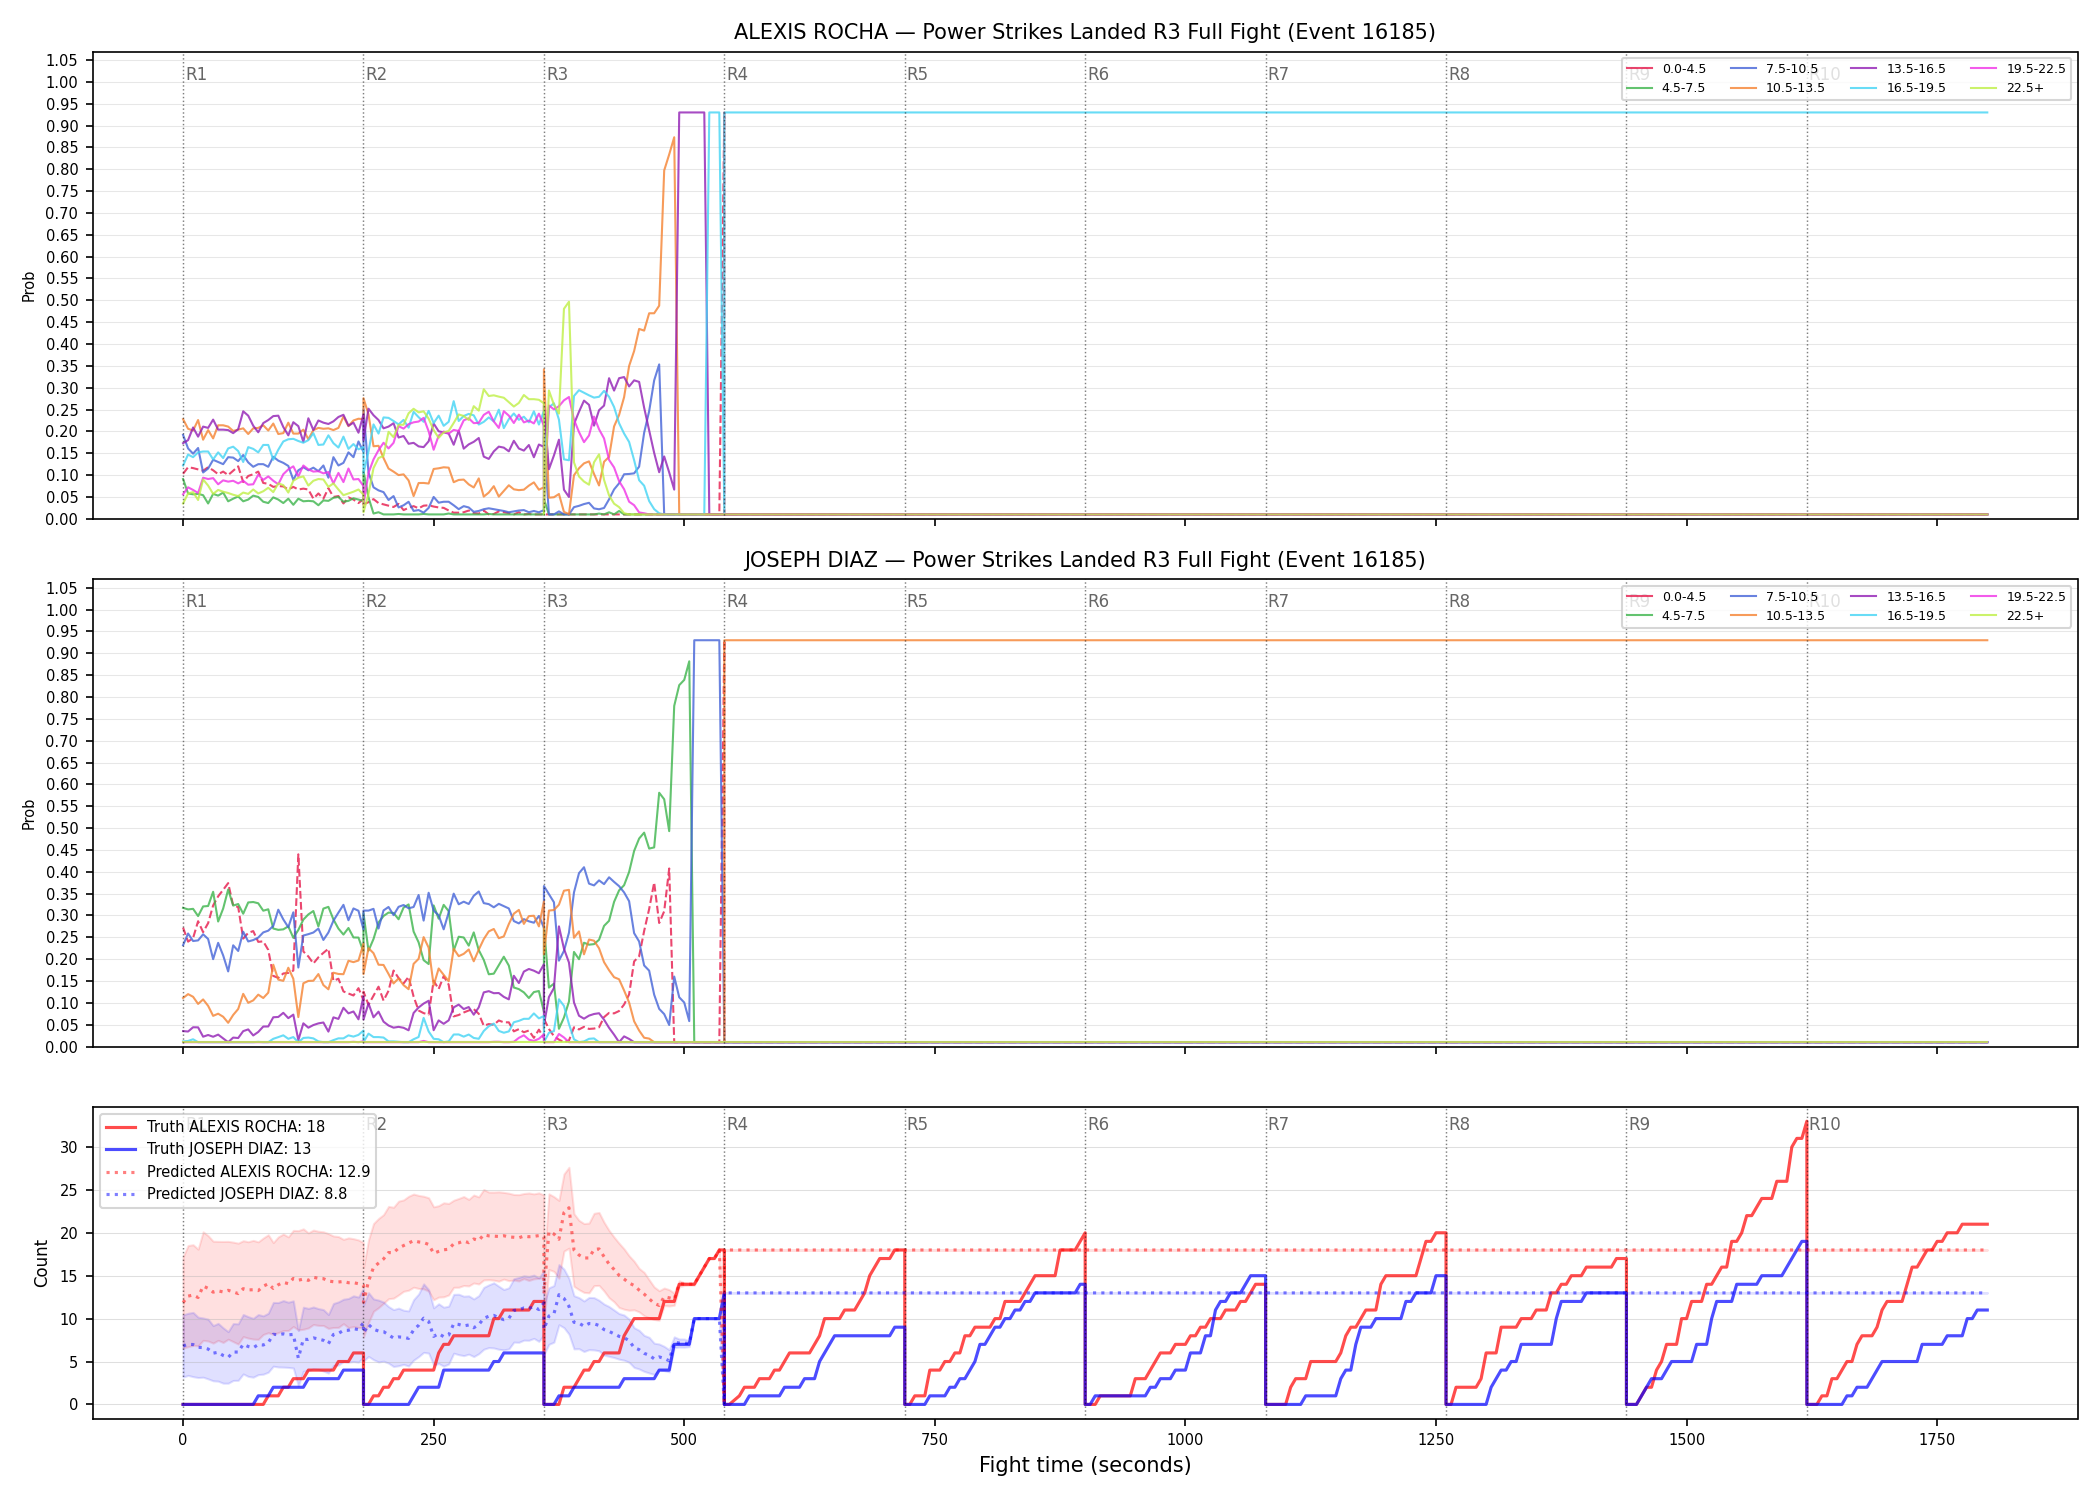Select the 19.5-22.5 legend entry in the ALEXIS ROCHA chart

pyautogui.click(x=2018, y=69)
